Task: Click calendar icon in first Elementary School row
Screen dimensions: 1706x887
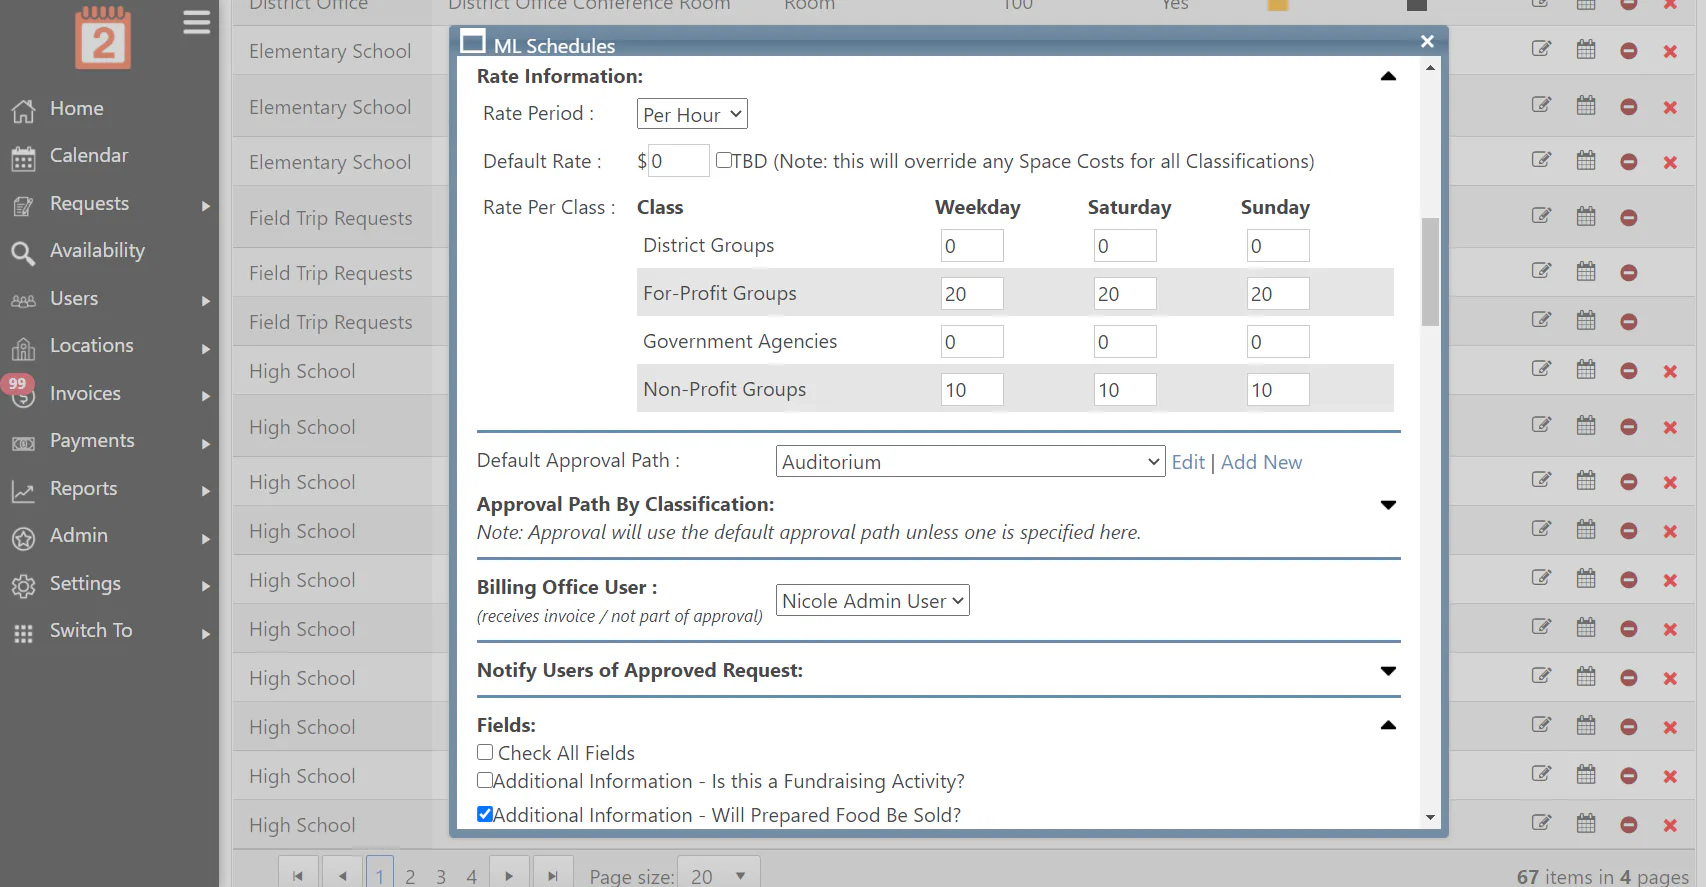Action: 1586,49
